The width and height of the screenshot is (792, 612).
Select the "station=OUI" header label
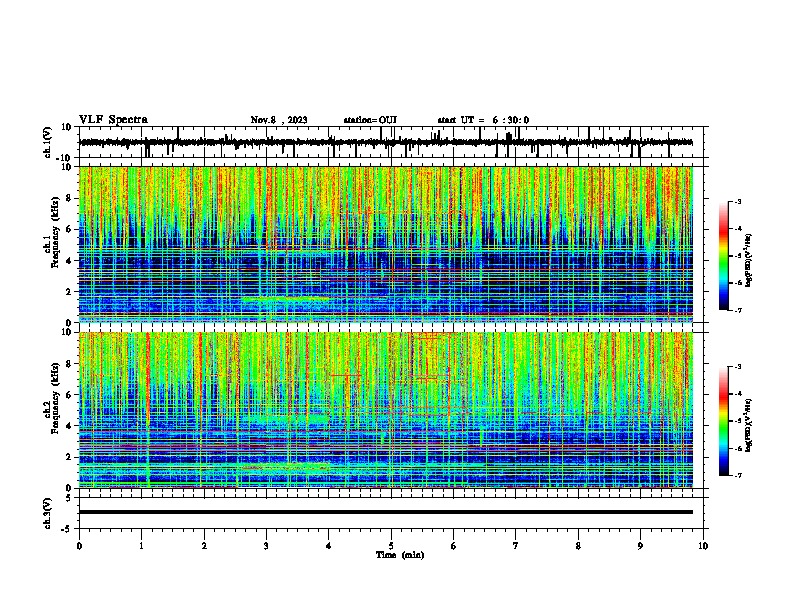point(370,120)
